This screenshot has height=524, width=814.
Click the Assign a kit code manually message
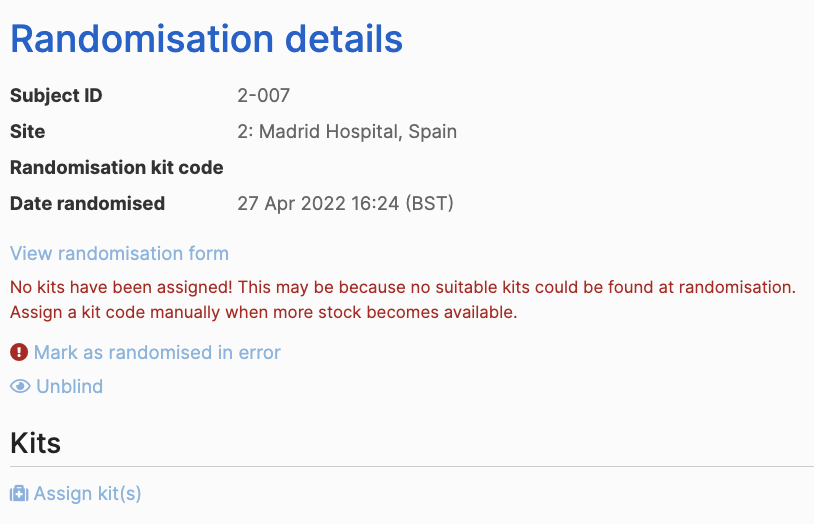coord(264,313)
